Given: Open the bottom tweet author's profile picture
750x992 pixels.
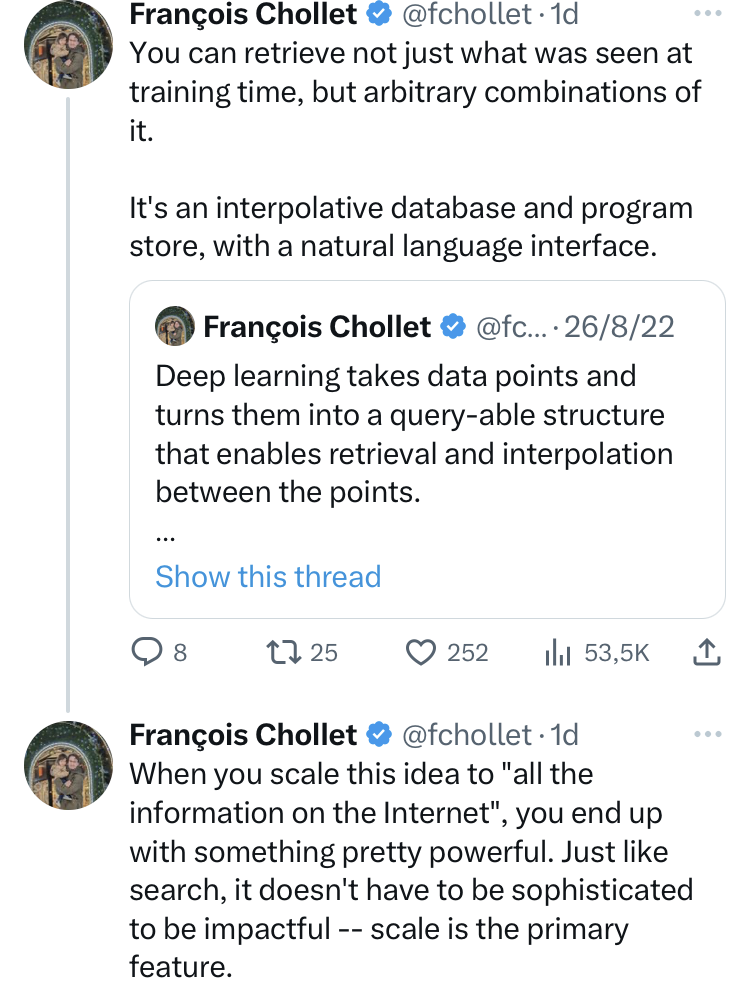Looking at the screenshot, I should click(x=68, y=766).
